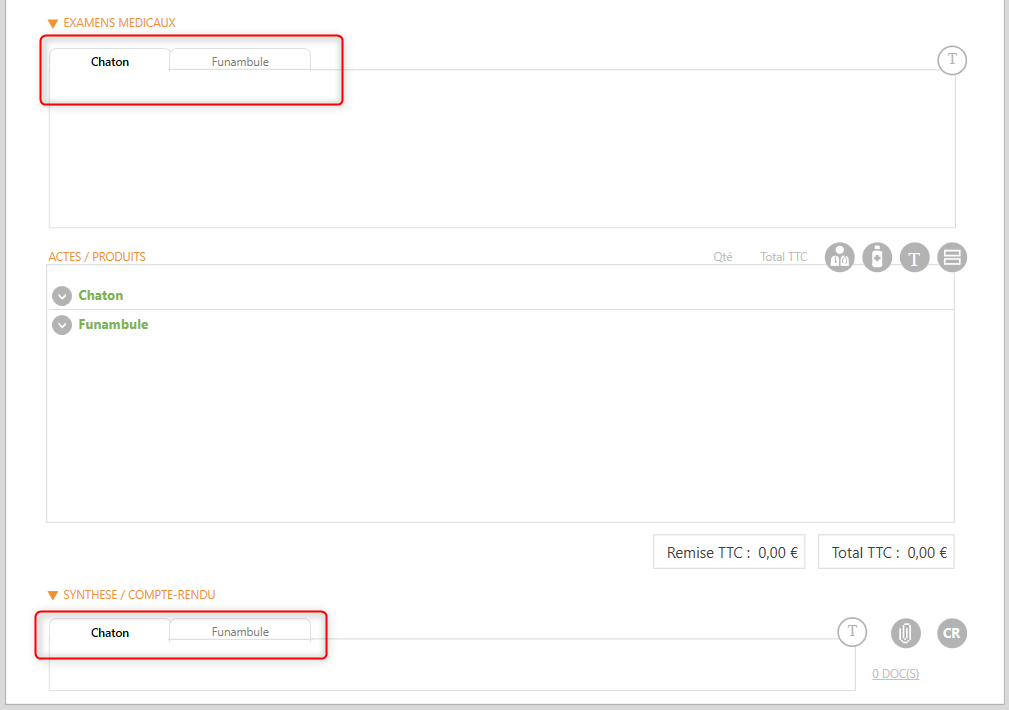1009x710 pixels.
Task: Switch to Funambule tab in Synthese / Compte-rendu
Action: coord(240,632)
